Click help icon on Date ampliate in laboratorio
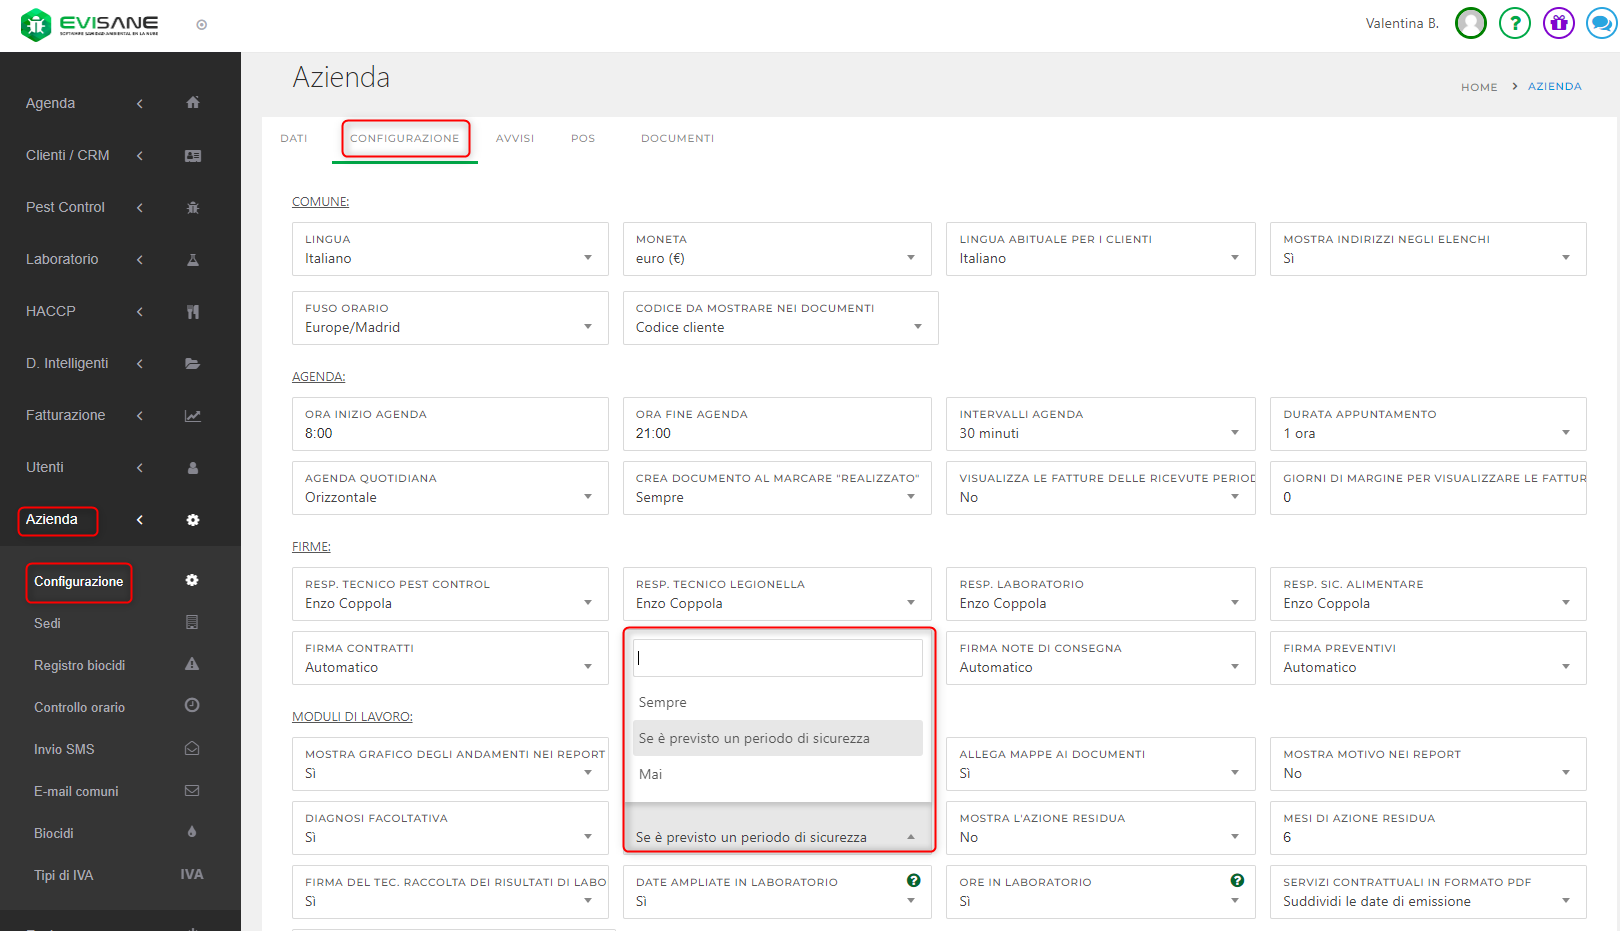This screenshot has height=931, width=1620. [913, 881]
